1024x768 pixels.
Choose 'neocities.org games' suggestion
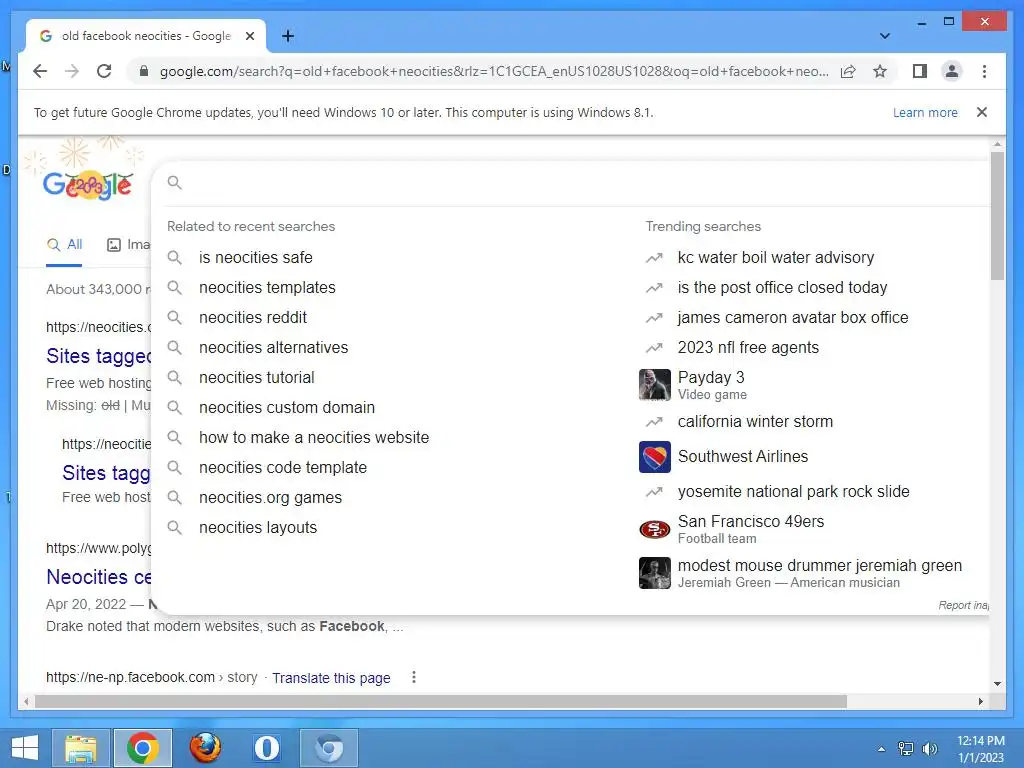pyautogui.click(x=270, y=498)
